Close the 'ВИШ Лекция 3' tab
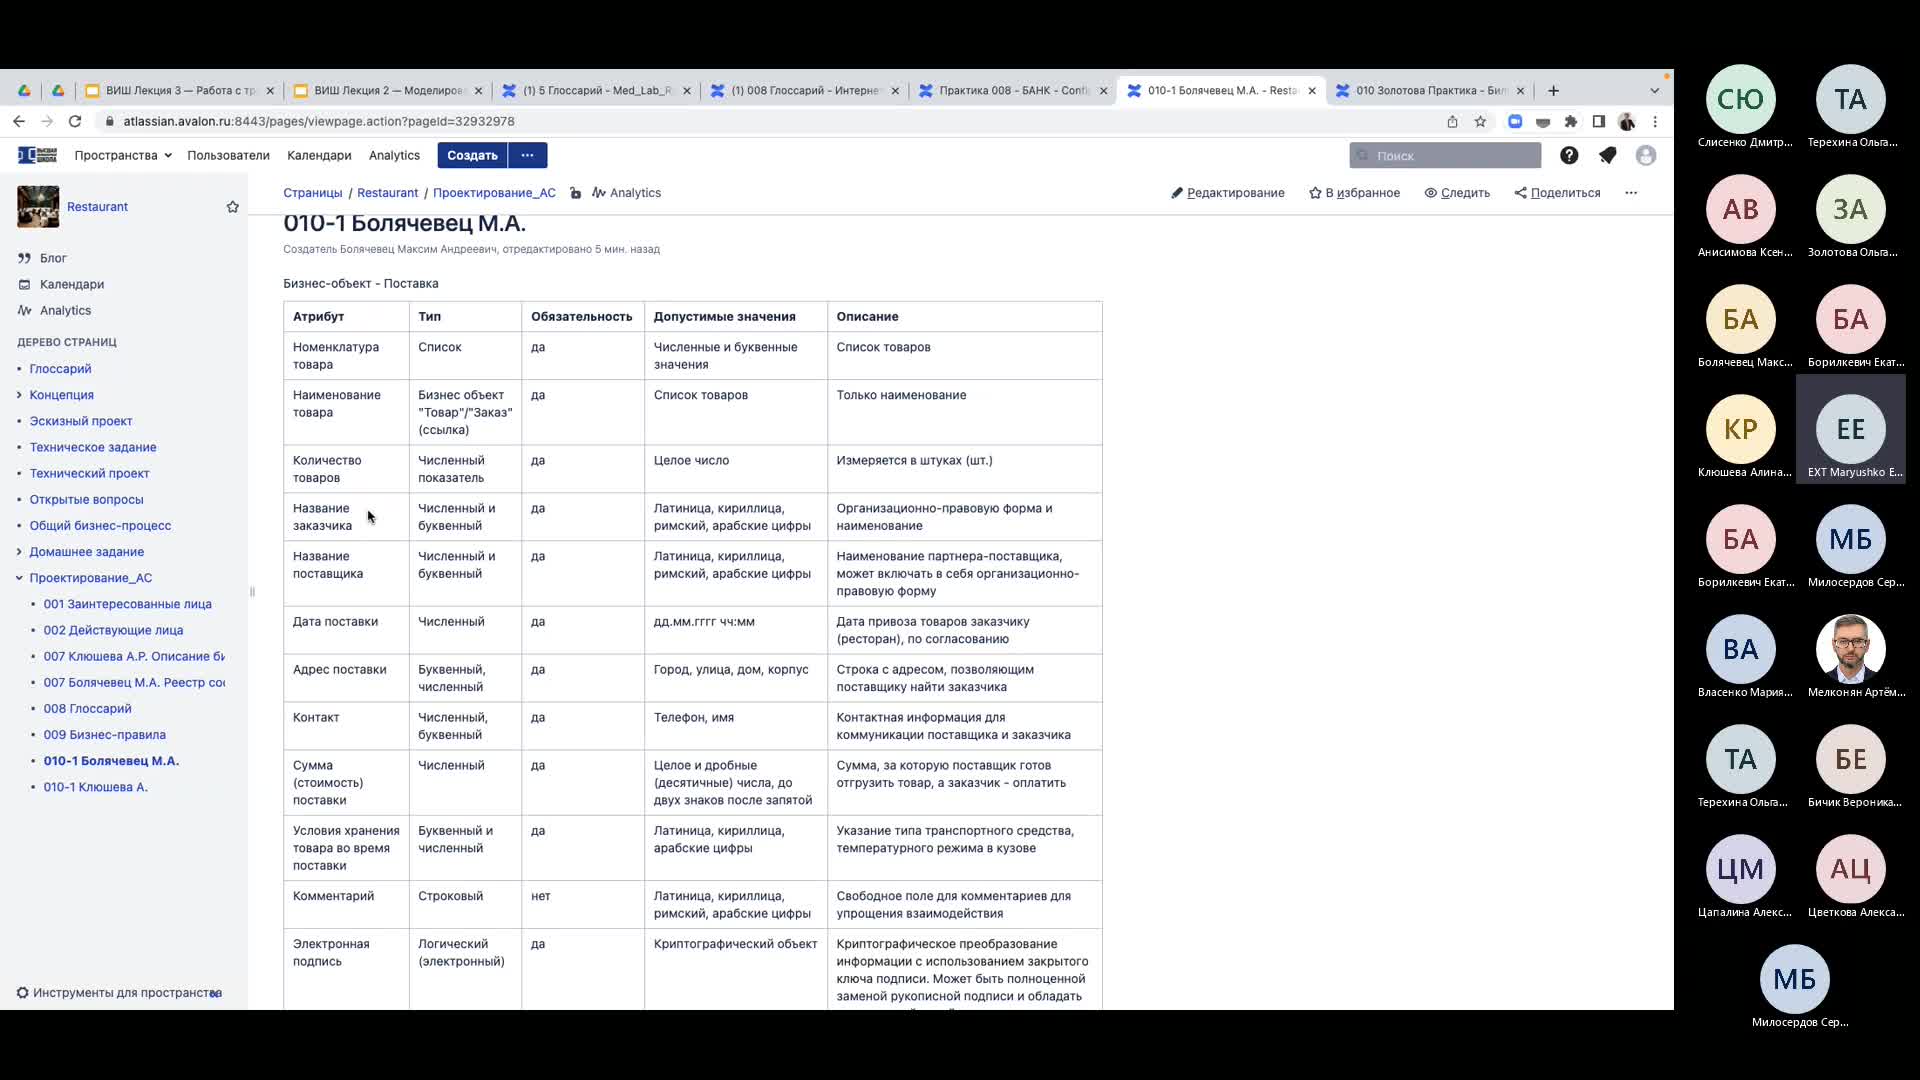The image size is (1920, 1080). pyautogui.click(x=270, y=90)
